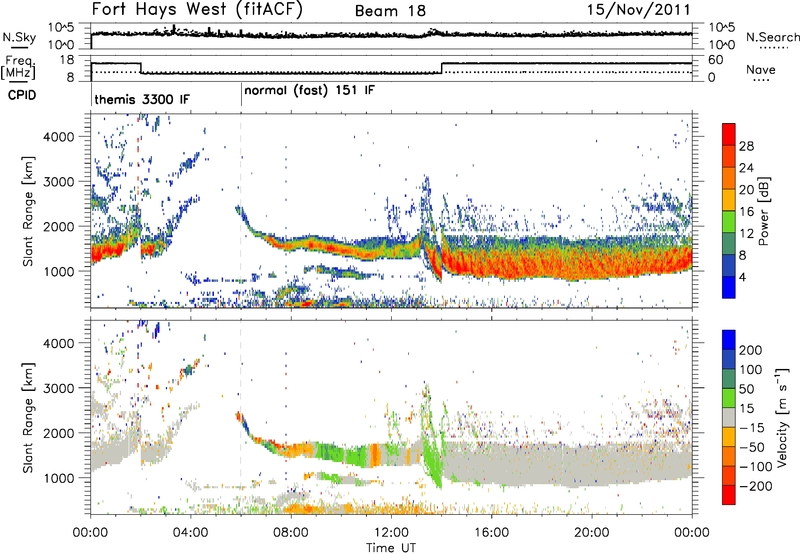Click the '1000' tick on Velocity panel range axis
The height and width of the screenshot is (554, 800).
[x=58, y=478]
